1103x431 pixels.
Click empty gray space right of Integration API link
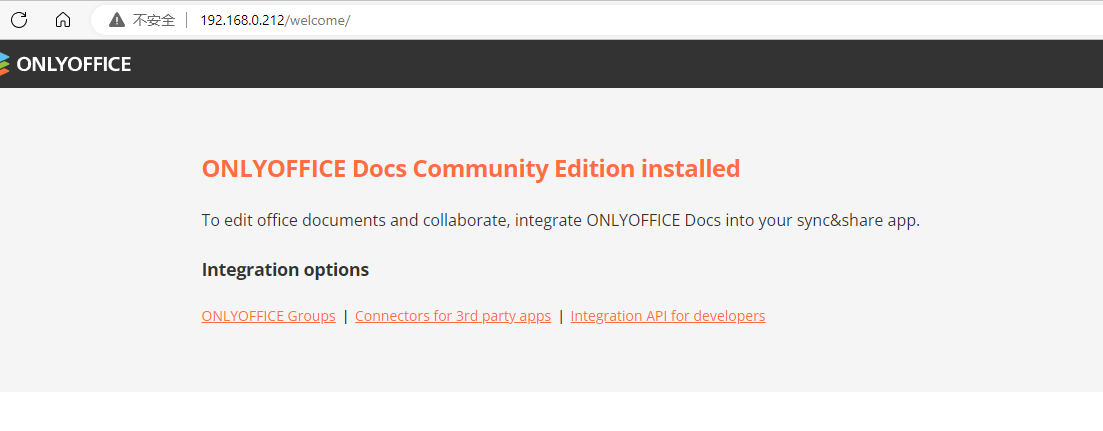click(920, 316)
